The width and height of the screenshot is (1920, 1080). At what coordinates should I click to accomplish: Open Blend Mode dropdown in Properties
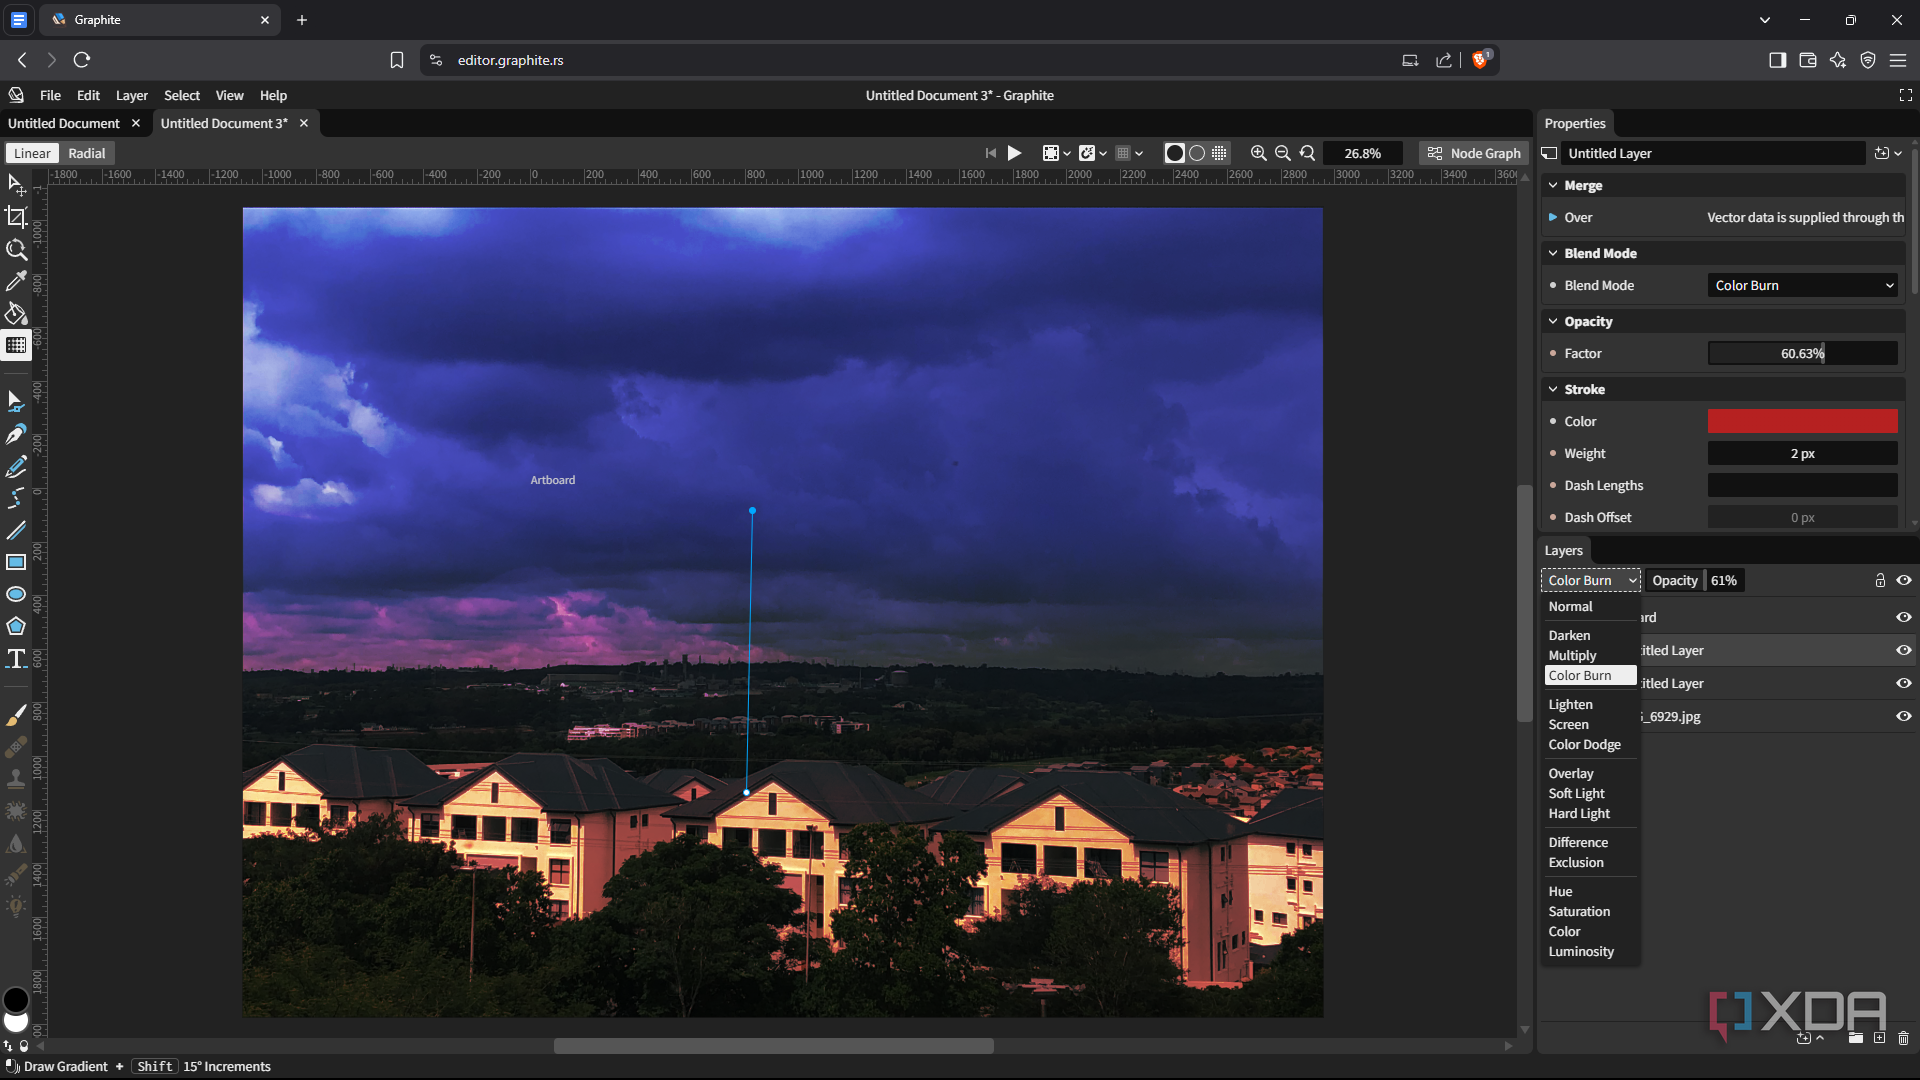pos(1802,285)
